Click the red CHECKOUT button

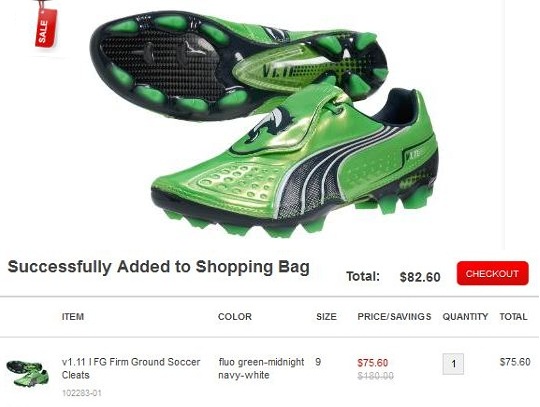492,273
